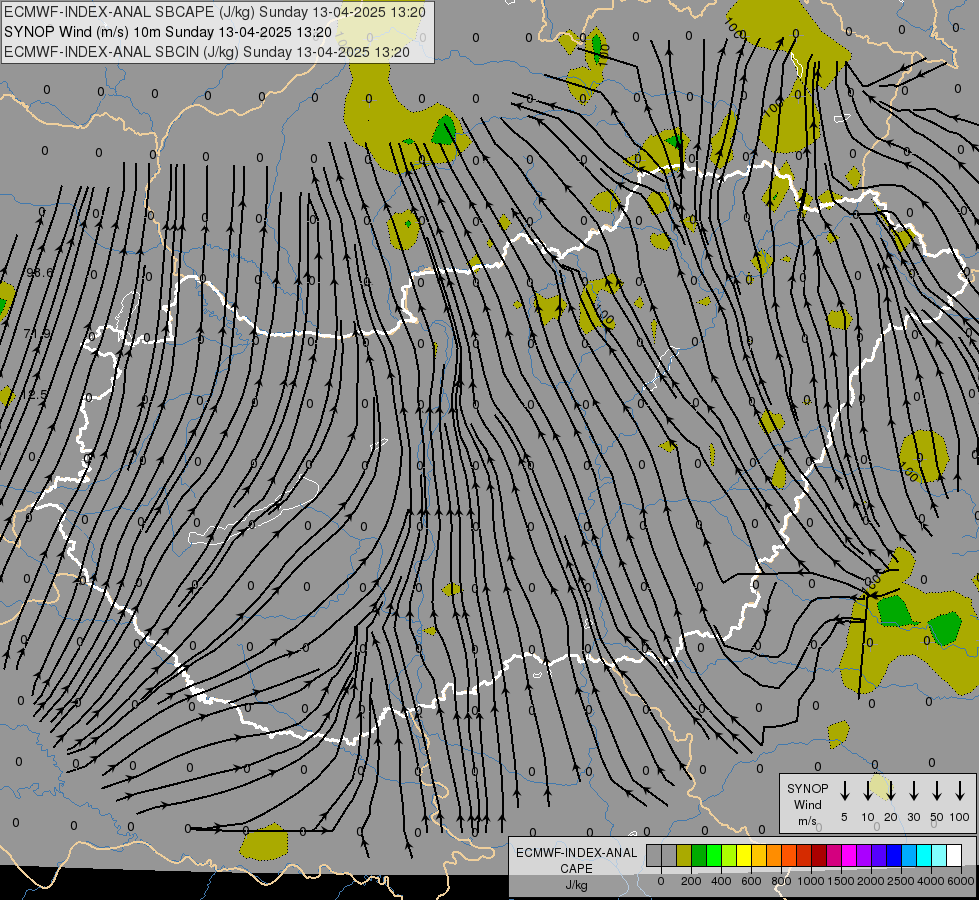Click the '5' speed label in wind legend
Viewport: 979px width, 900px height.
844,817
